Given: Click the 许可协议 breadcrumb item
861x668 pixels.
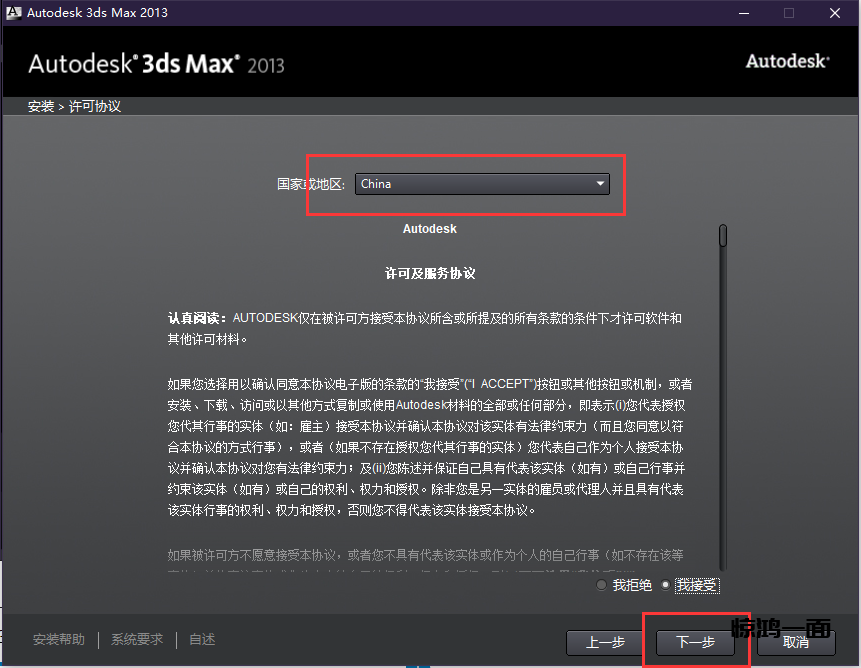Looking at the screenshot, I should point(95,106).
